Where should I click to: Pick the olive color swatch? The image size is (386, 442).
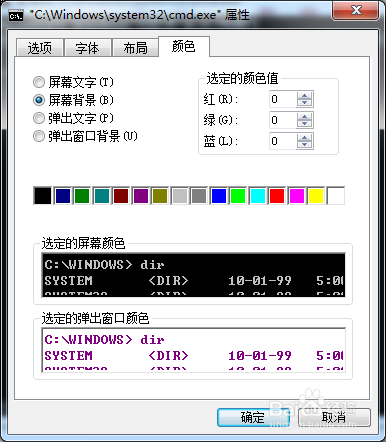coord(160,196)
